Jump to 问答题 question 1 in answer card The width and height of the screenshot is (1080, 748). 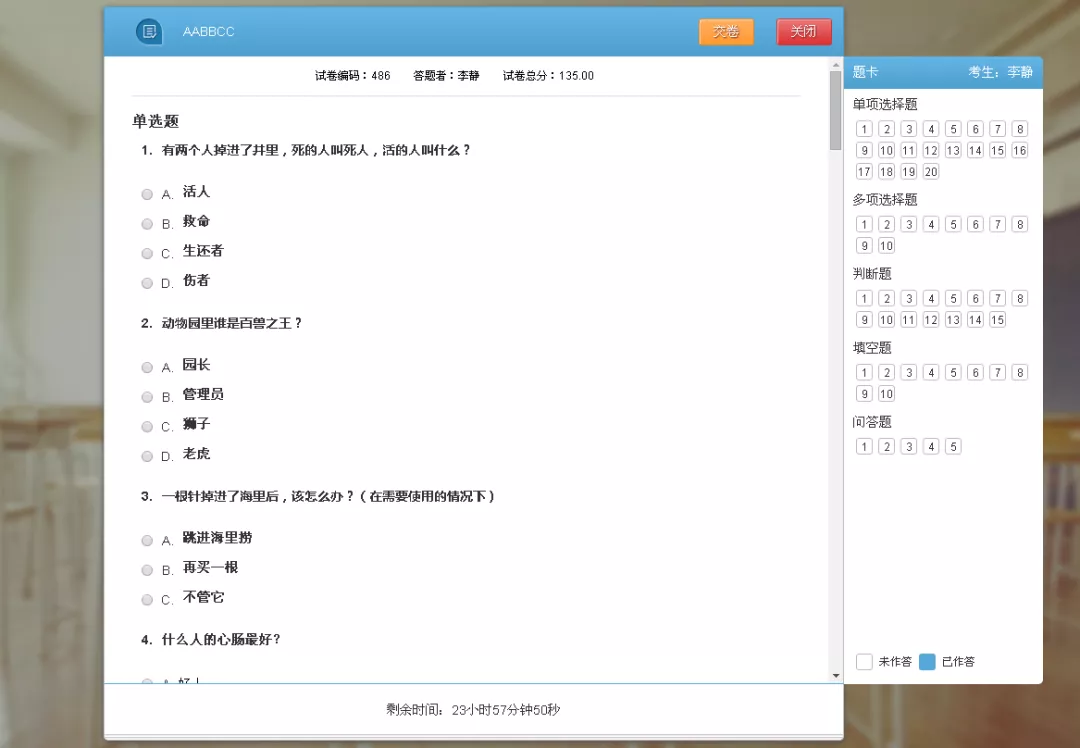(x=864, y=446)
